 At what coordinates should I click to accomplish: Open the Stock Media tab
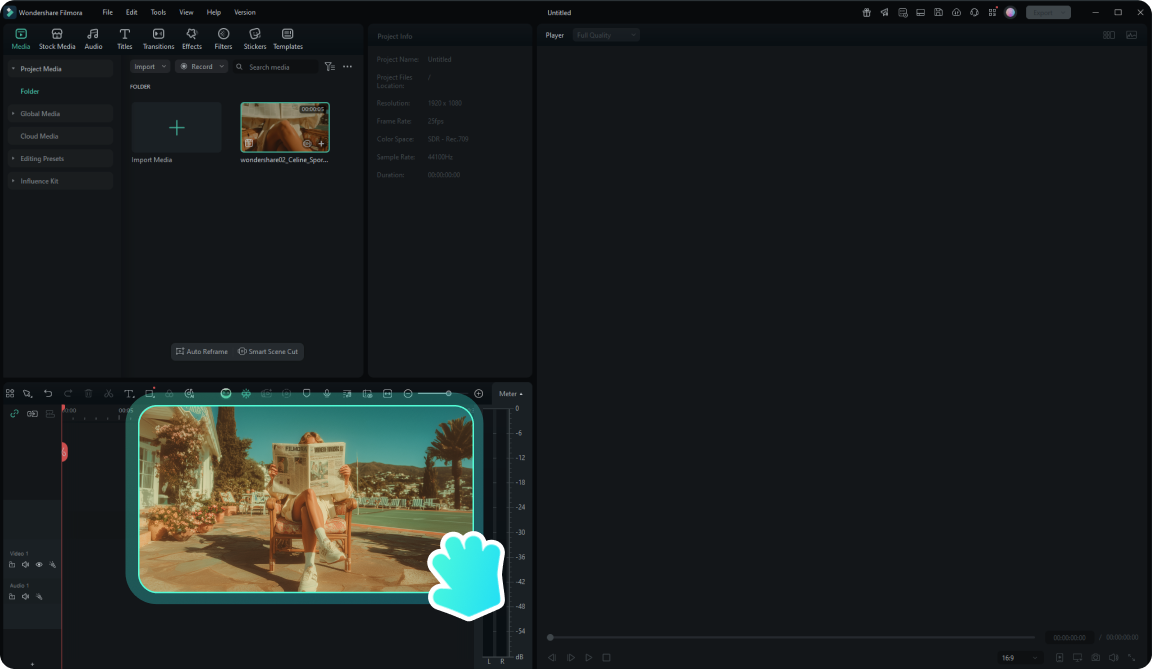pos(57,39)
